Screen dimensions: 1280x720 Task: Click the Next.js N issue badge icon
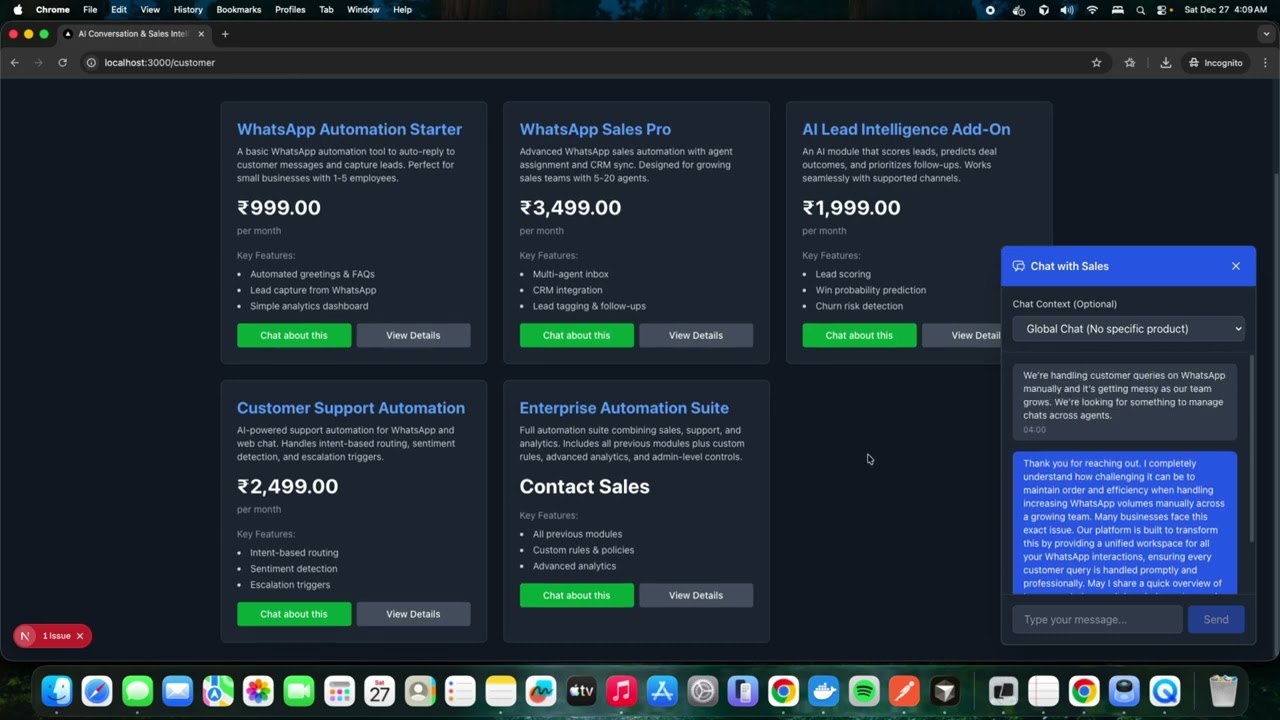click(x=25, y=636)
